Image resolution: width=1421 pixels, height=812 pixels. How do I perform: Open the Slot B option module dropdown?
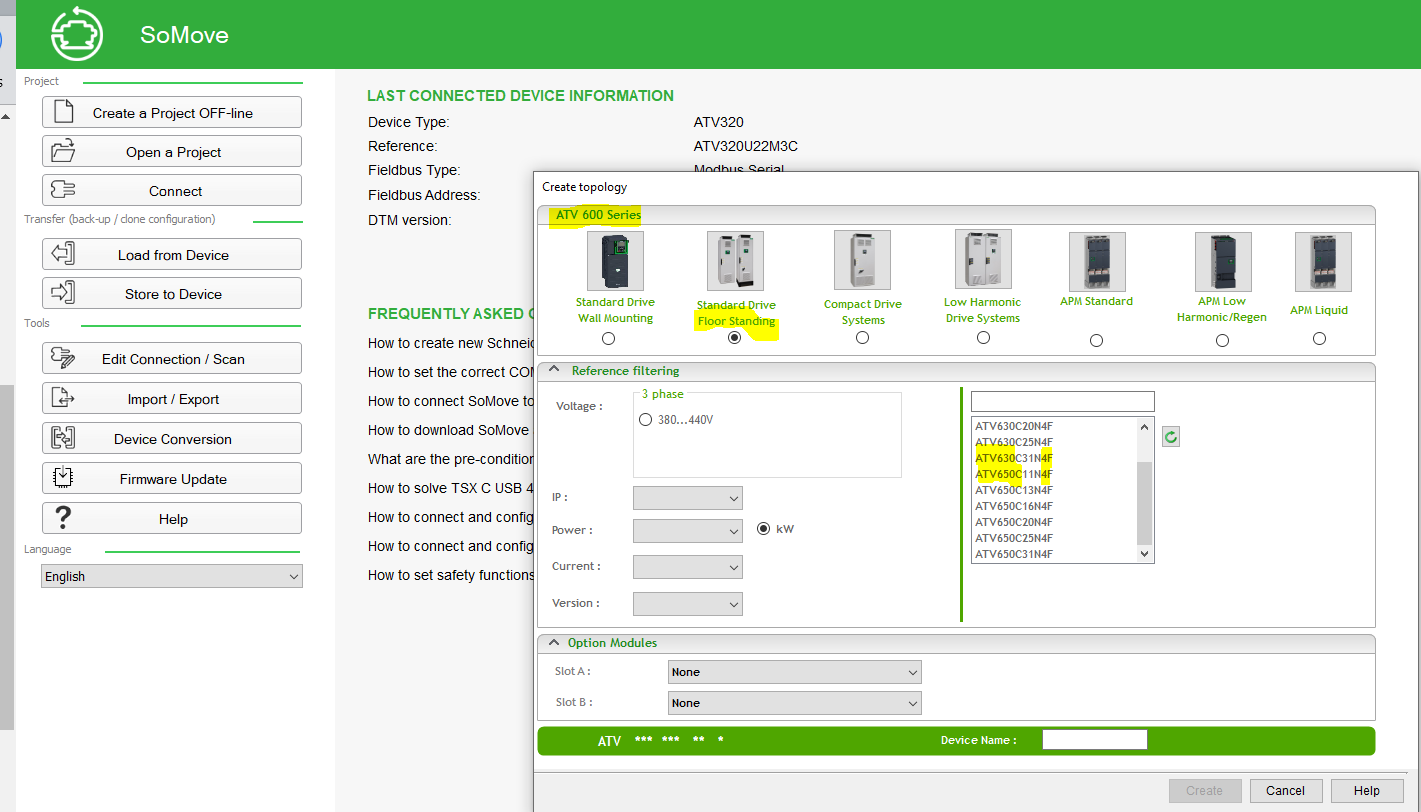coord(794,703)
